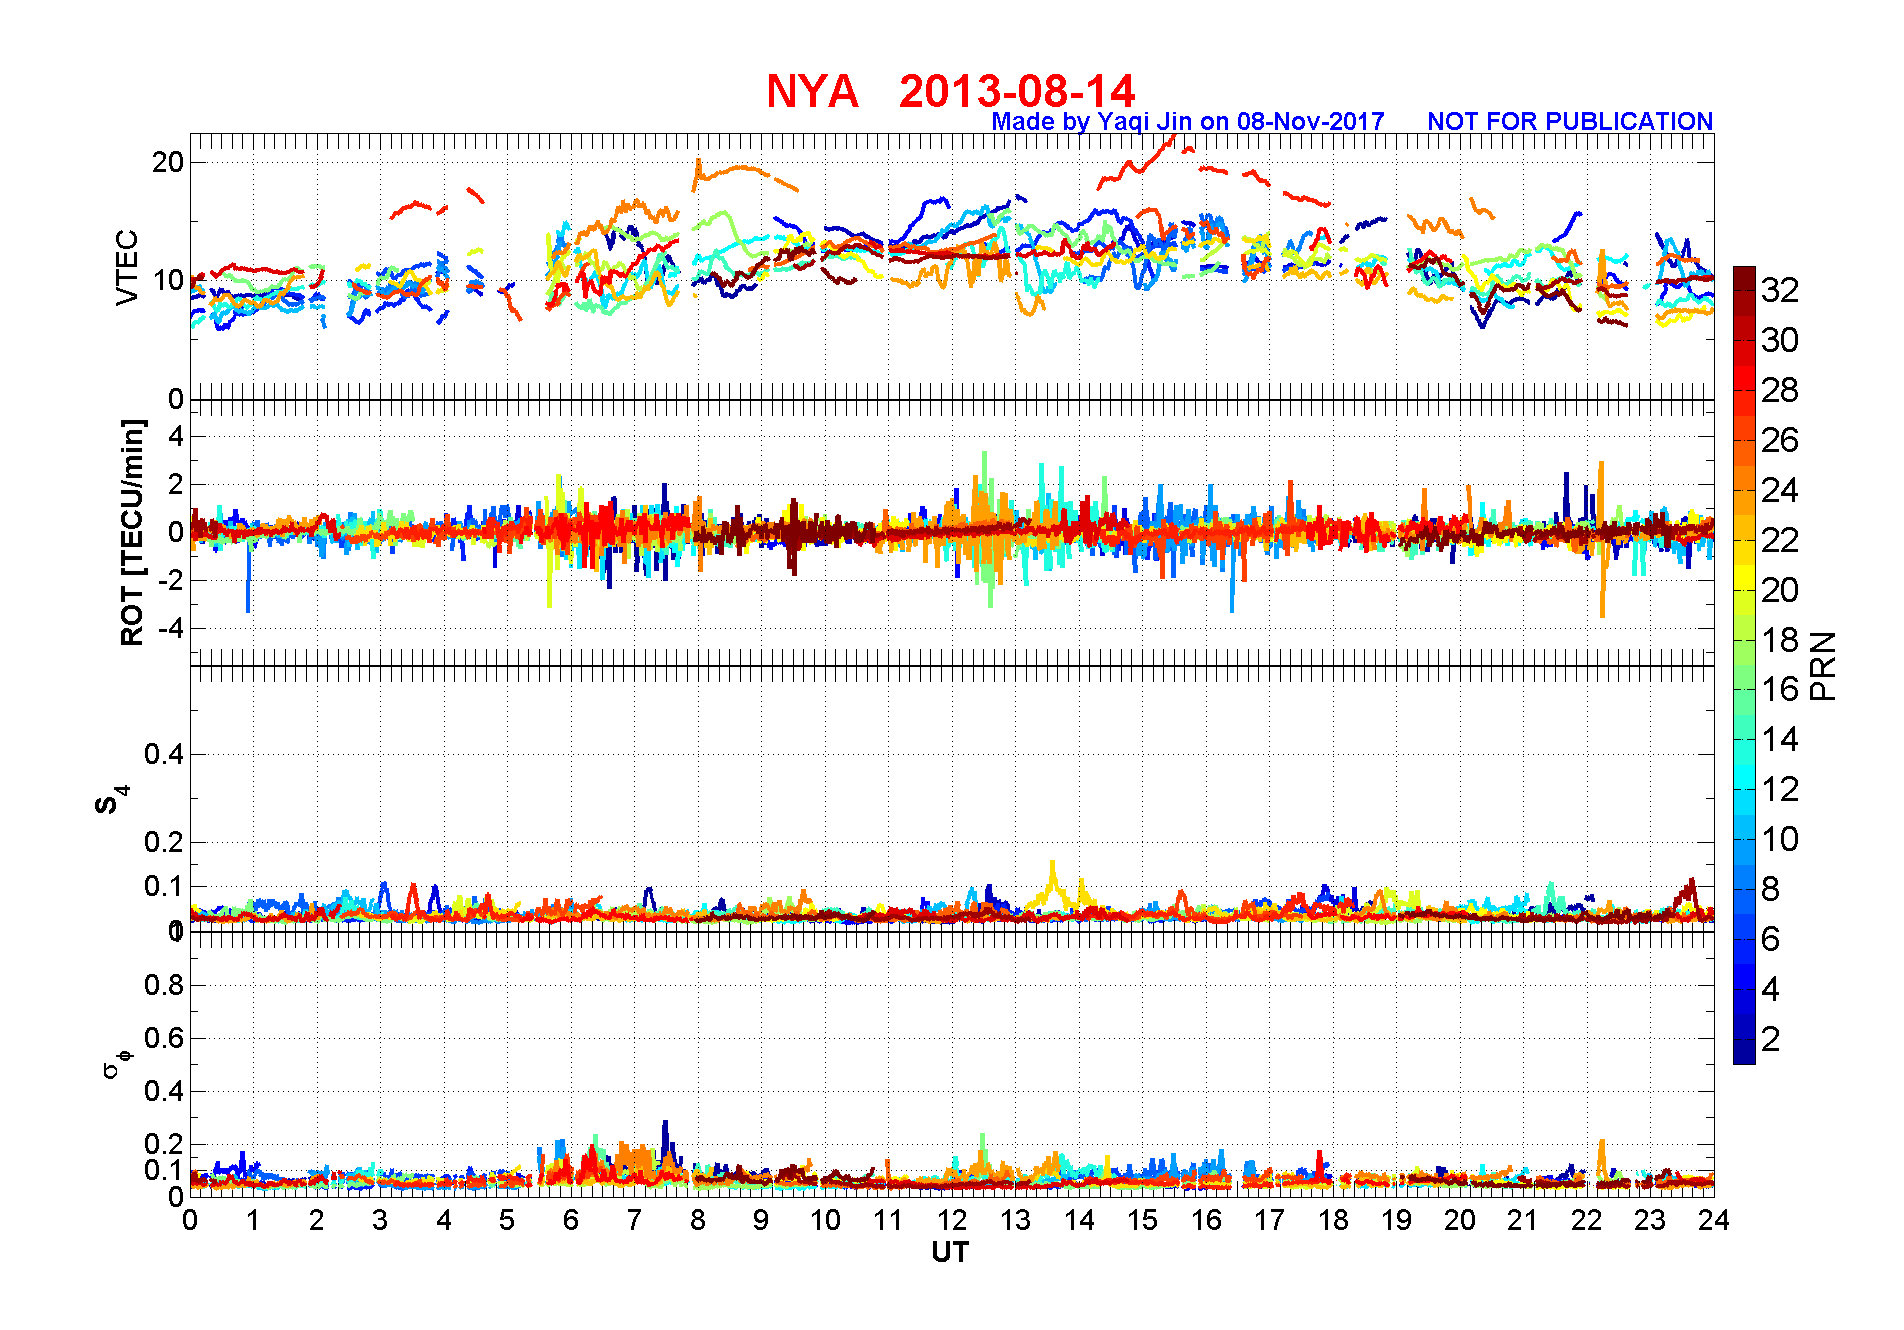The image size is (1904, 1330).
Task: Click ROT axis tick label 4
Action: point(176,436)
